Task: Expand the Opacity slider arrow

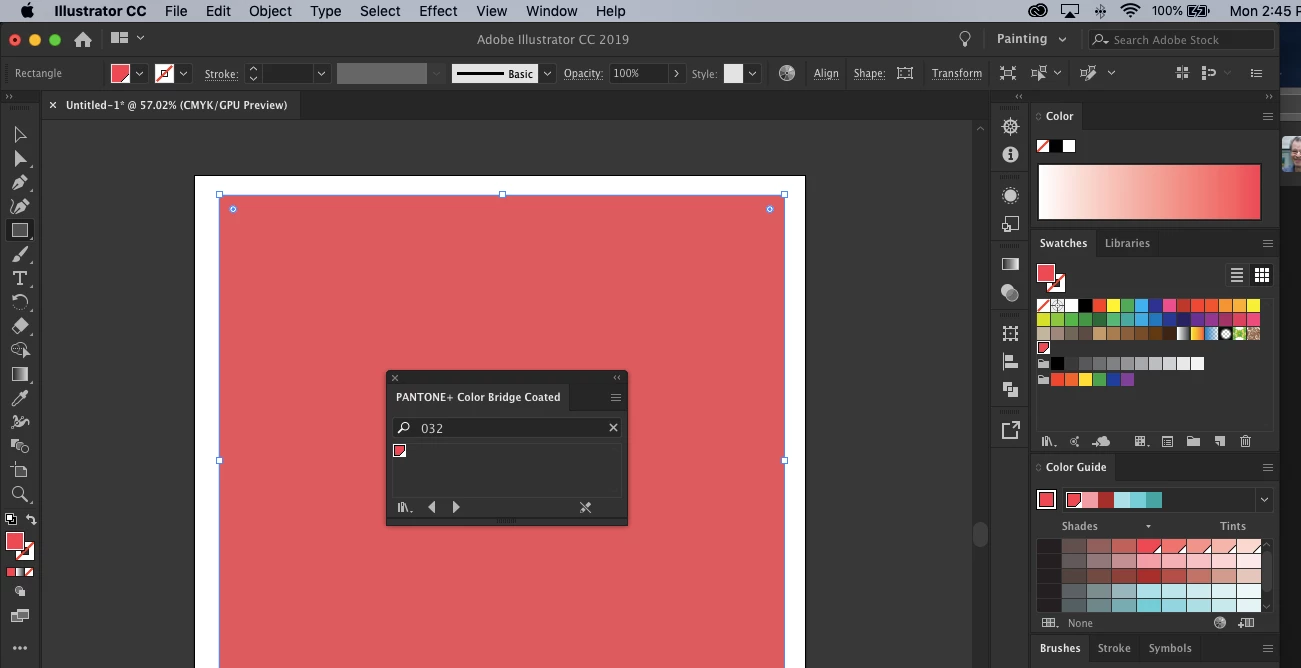Action: (677, 73)
